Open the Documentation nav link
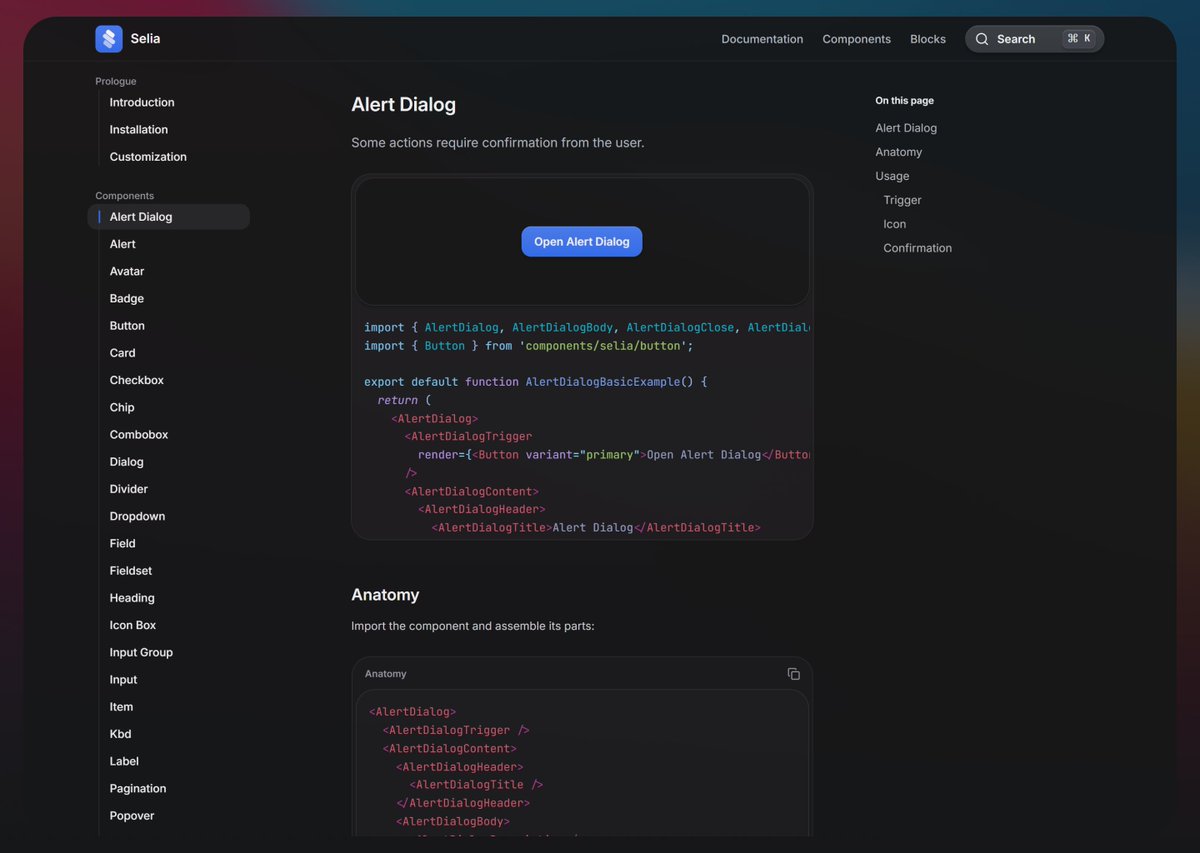This screenshot has height=853, width=1200. point(762,39)
